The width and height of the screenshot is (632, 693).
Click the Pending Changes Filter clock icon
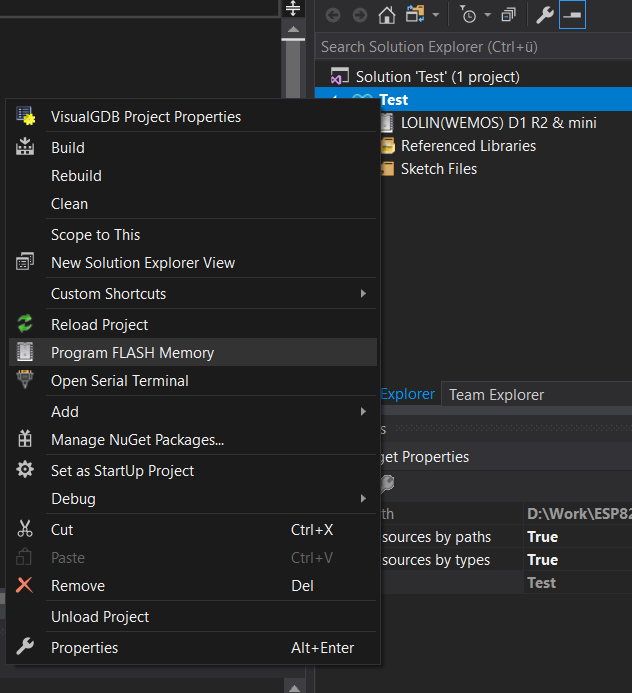[x=468, y=15]
